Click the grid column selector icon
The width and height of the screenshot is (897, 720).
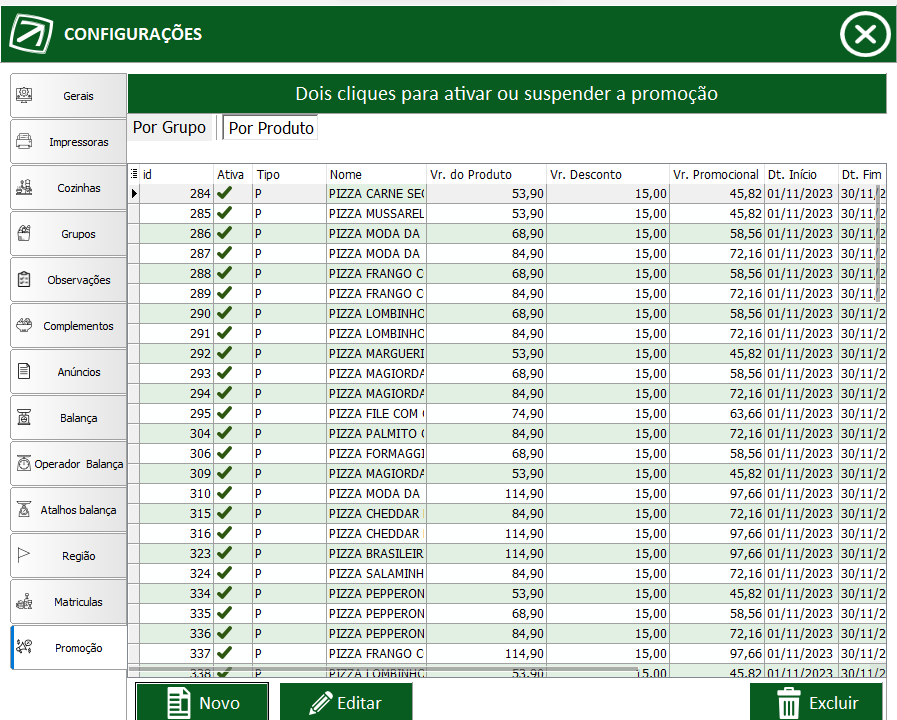134,174
